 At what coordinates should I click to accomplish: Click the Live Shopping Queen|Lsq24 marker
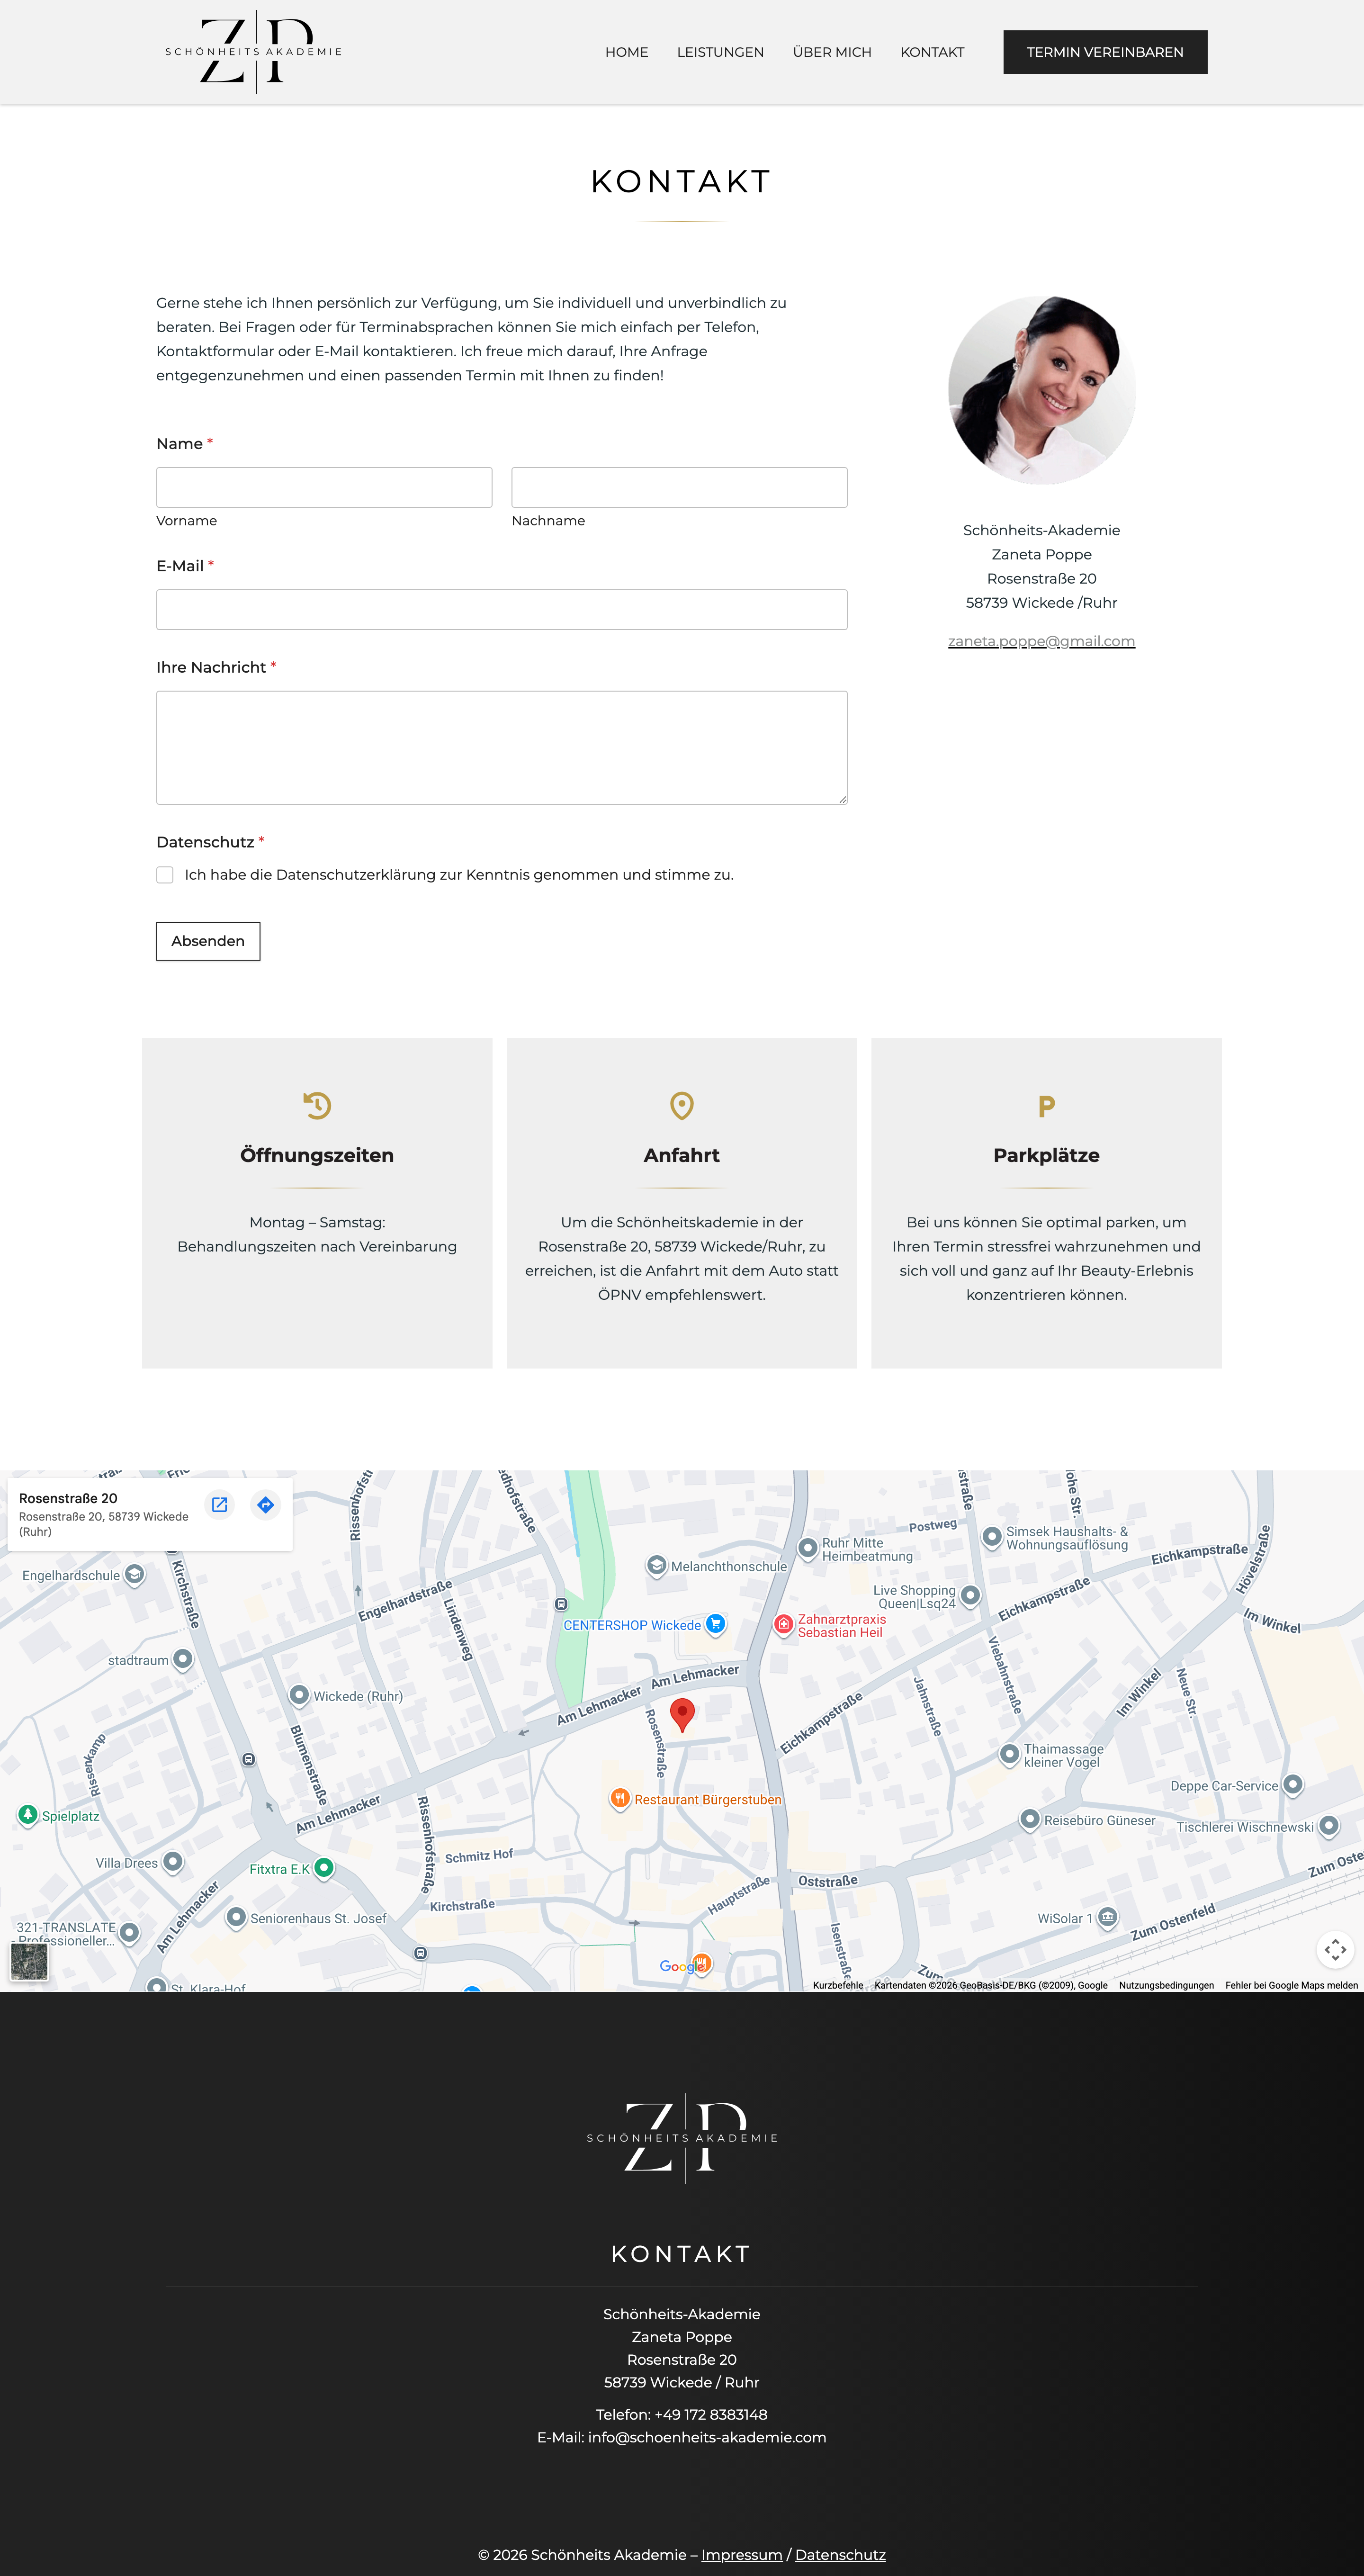coord(970,1595)
